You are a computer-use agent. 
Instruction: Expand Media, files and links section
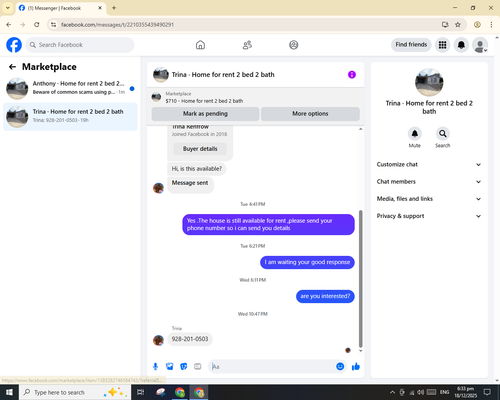pyautogui.click(x=429, y=199)
